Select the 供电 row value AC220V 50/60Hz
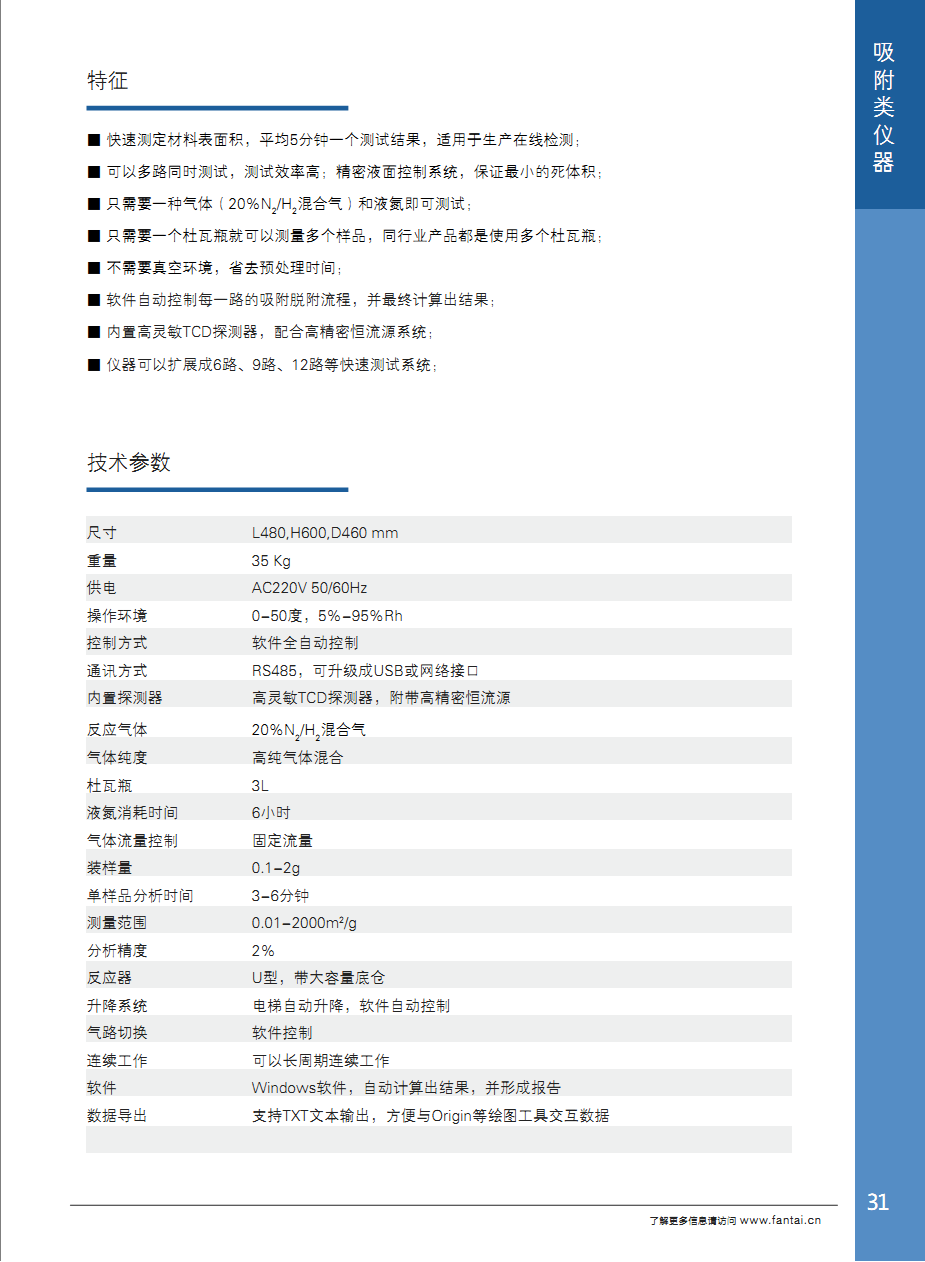This screenshot has height=1262, width=925. 309,588
